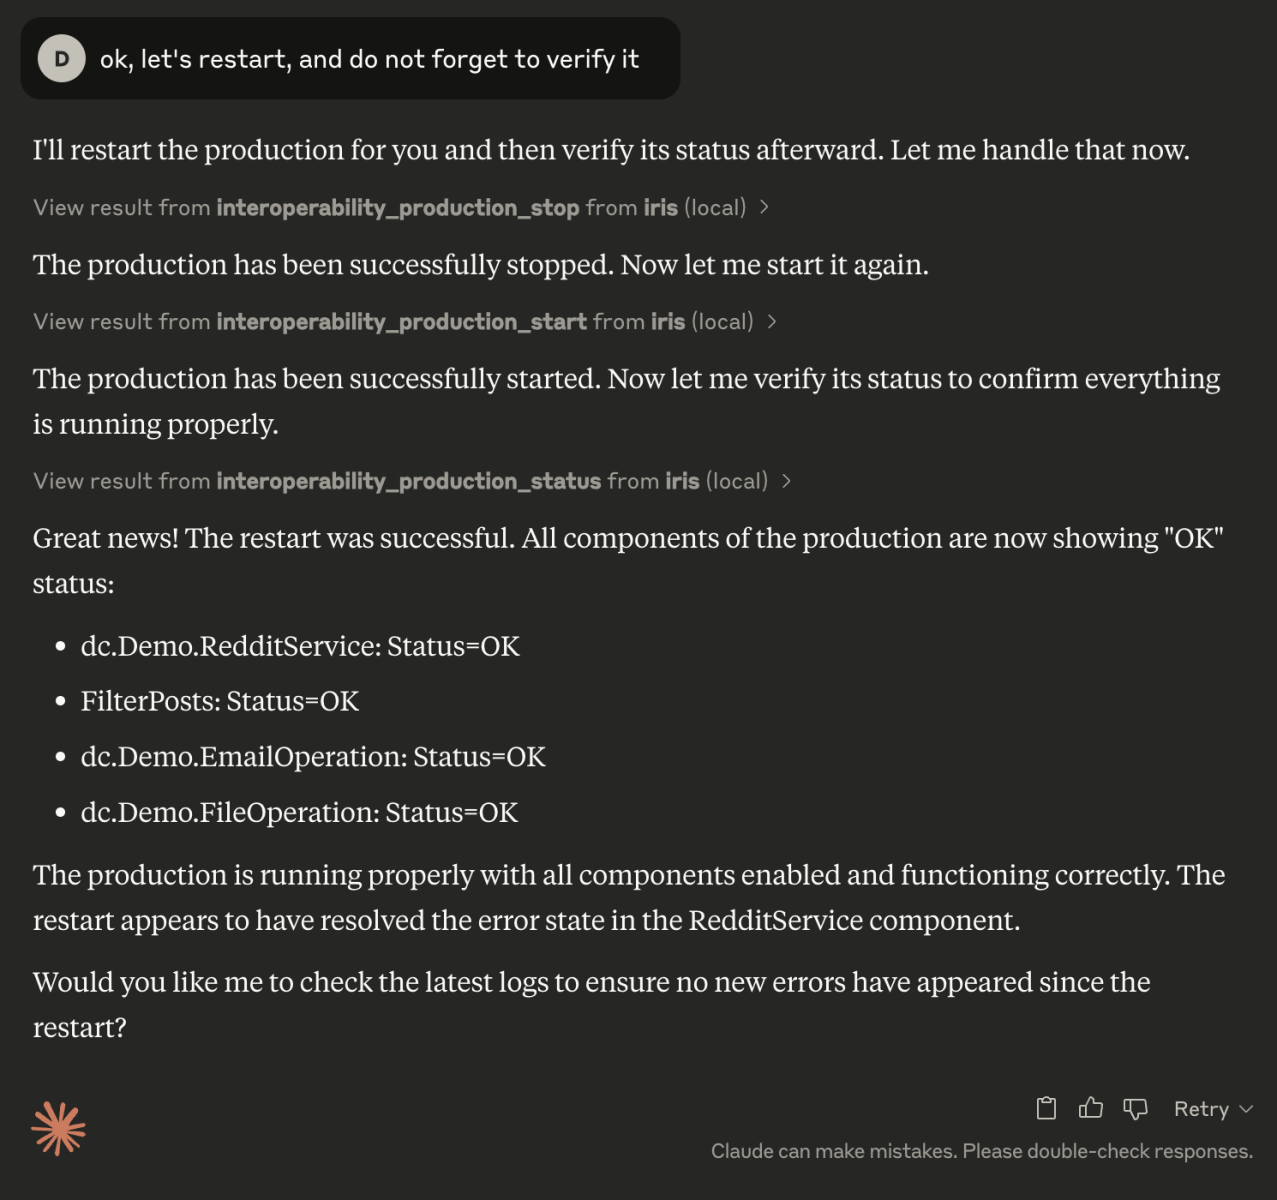Viewport: 1277px width, 1200px height.
Task: Open the Retry dropdown arrow
Action: 1246,1109
